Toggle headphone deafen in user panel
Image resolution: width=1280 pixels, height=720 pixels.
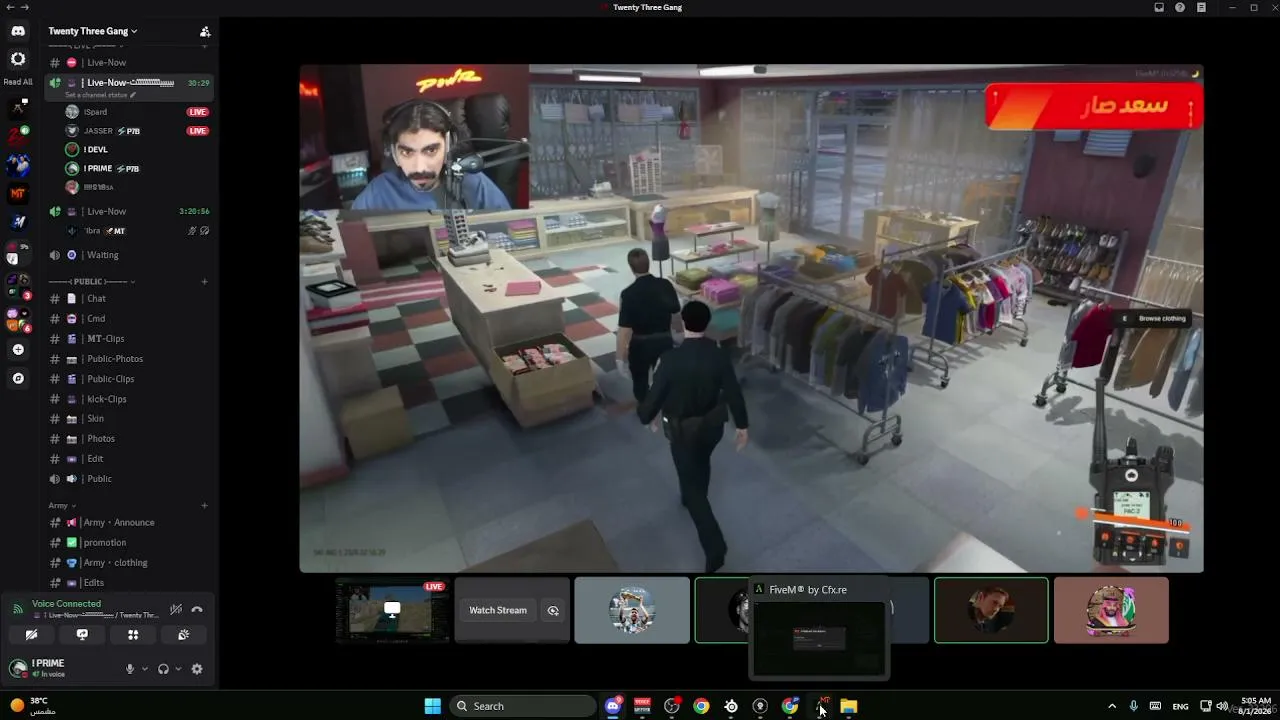(163, 669)
